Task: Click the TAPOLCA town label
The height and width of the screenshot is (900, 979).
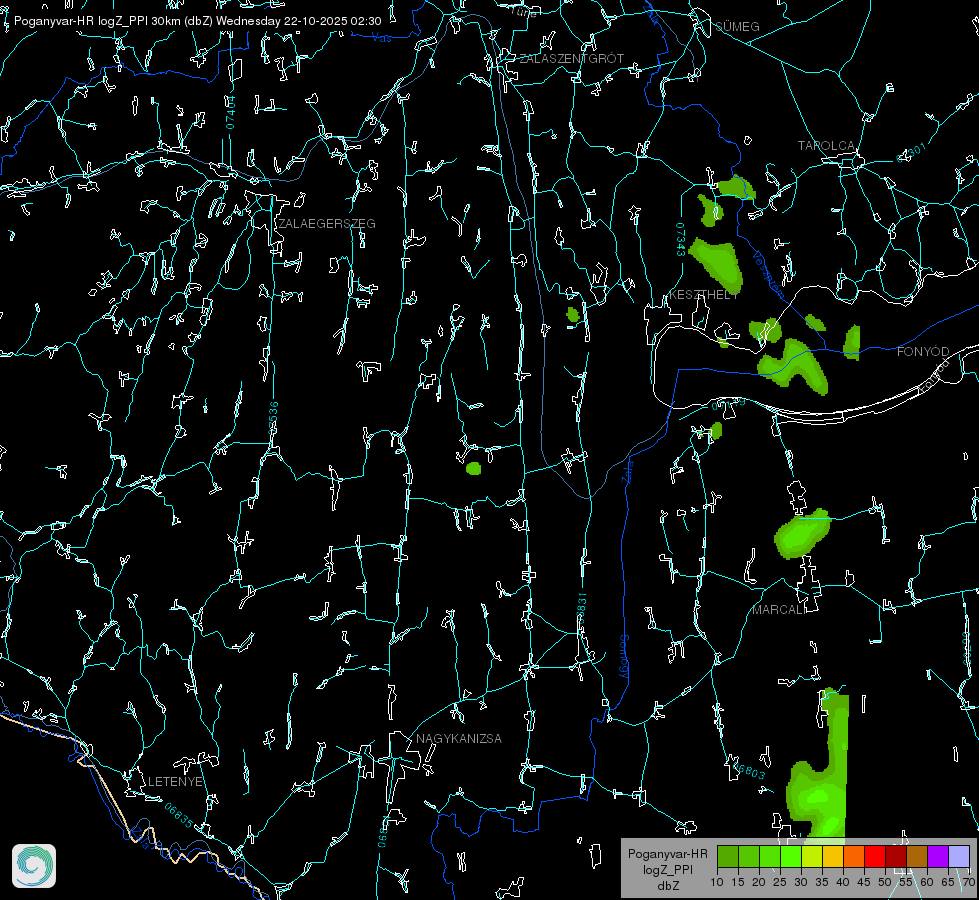Action: click(x=826, y=146)
